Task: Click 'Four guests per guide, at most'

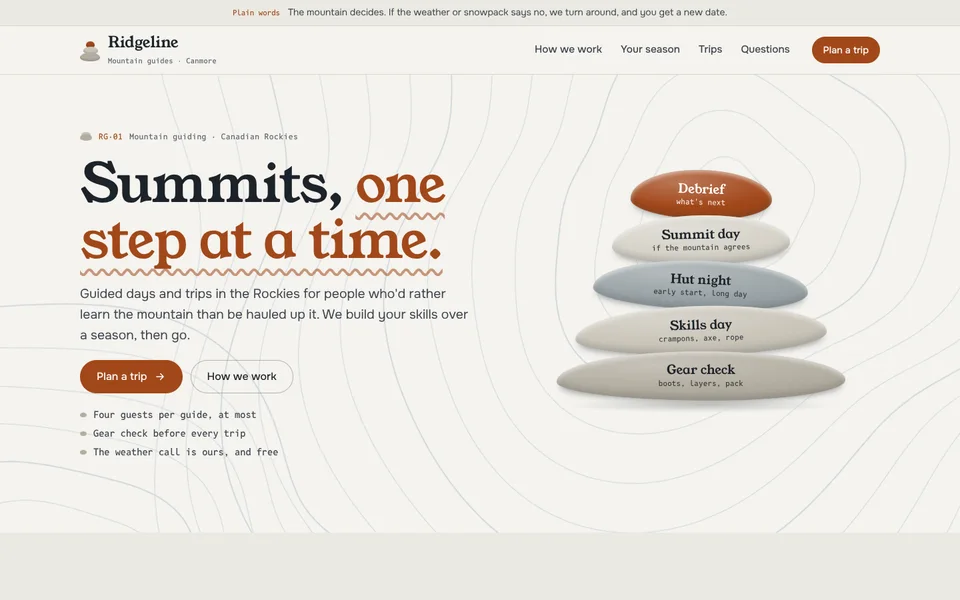Action: (174, 414)
